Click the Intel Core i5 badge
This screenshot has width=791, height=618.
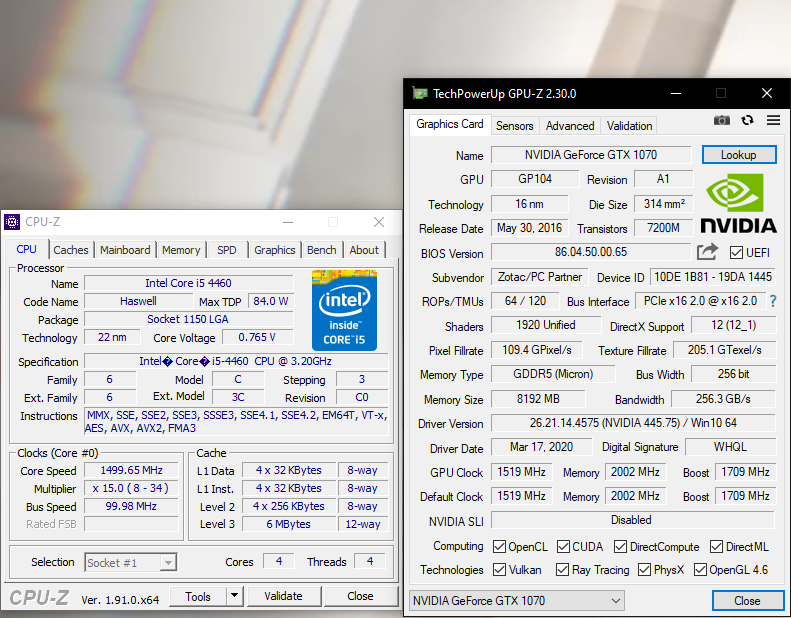tap(344, 310)
